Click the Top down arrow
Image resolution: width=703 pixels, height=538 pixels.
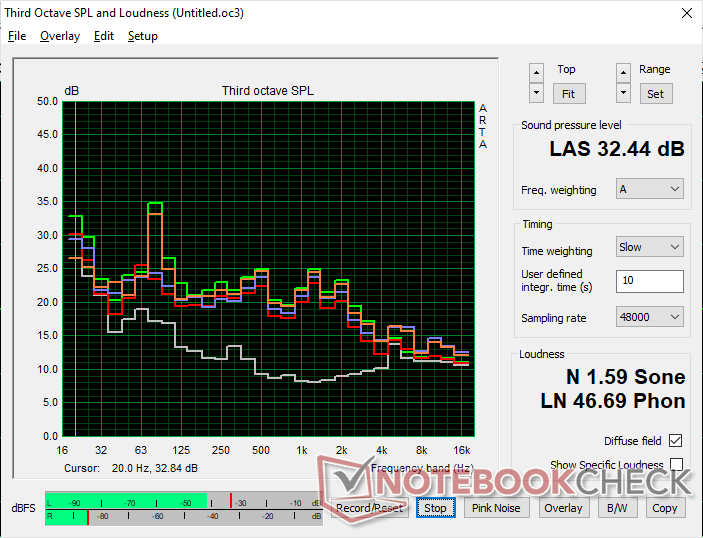coord(537,92)
